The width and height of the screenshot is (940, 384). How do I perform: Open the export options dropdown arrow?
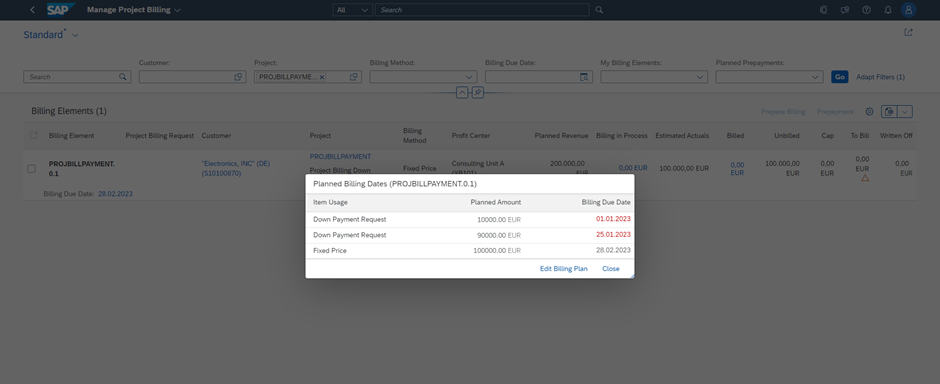pyautogui.click(x=905, y=111)
